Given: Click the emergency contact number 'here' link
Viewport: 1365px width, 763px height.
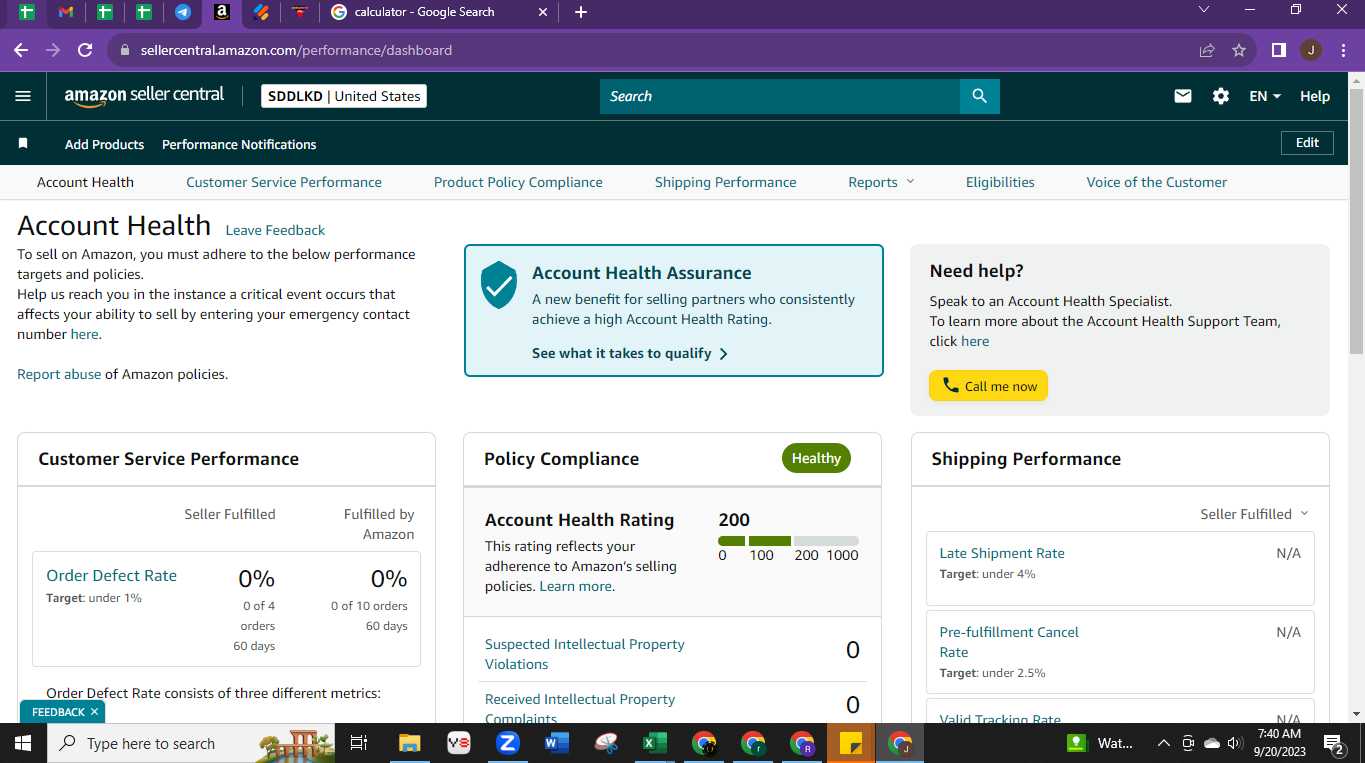Looking at the screenshot, I should pyautogui.click(x=84, y=334).
